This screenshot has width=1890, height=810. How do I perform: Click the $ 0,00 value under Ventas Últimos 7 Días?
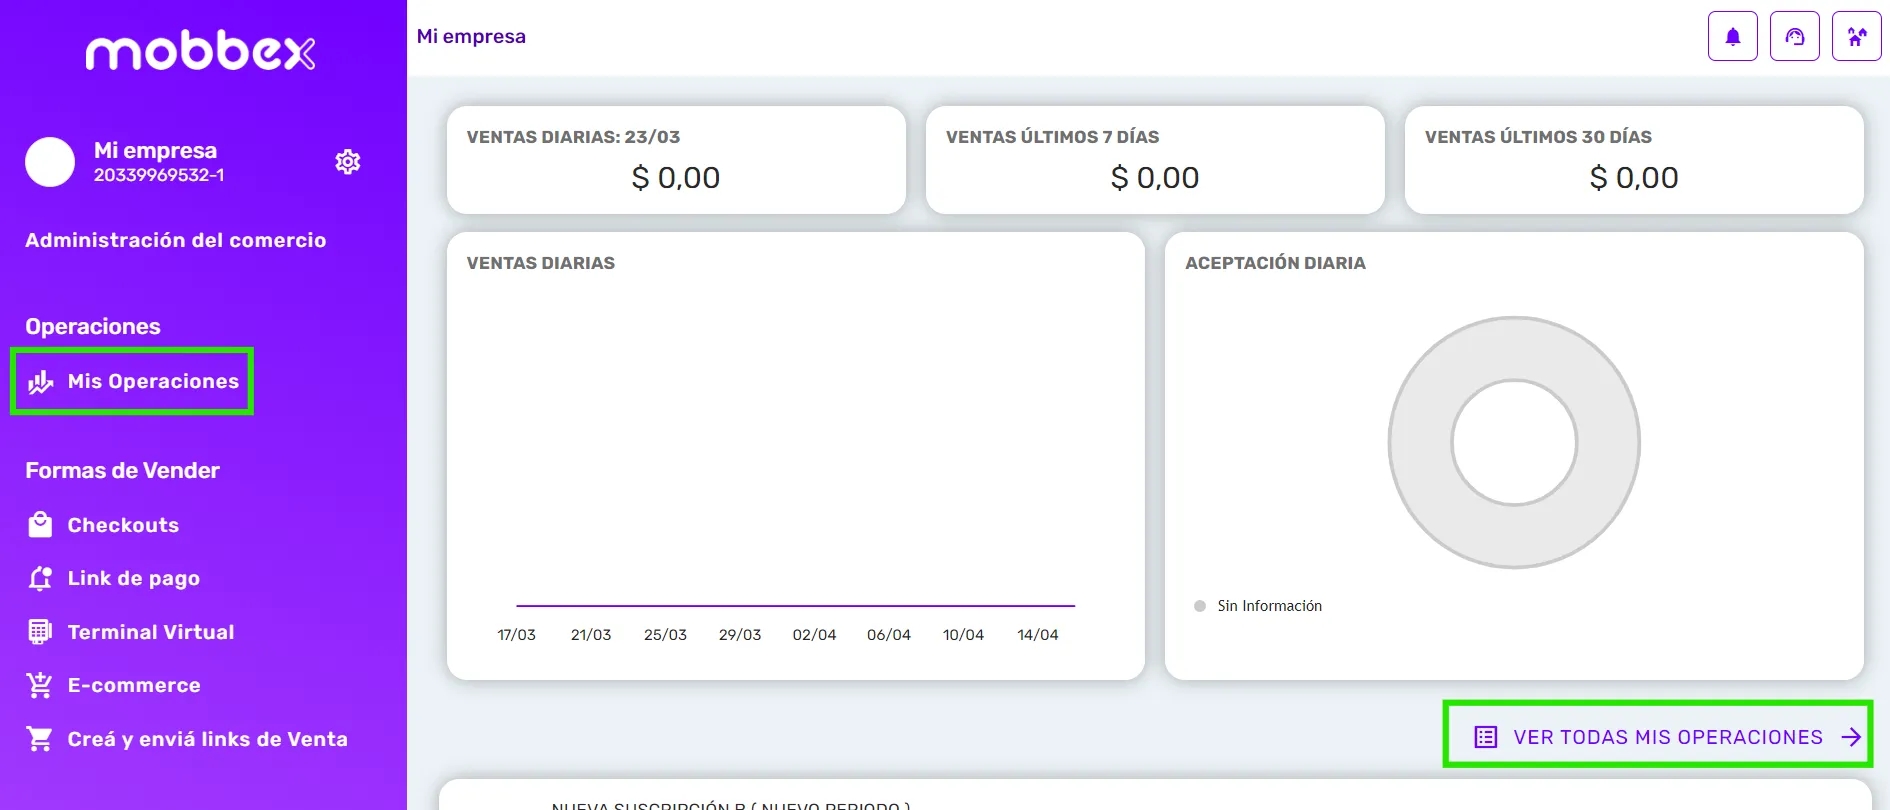[x=1155, y=178]
